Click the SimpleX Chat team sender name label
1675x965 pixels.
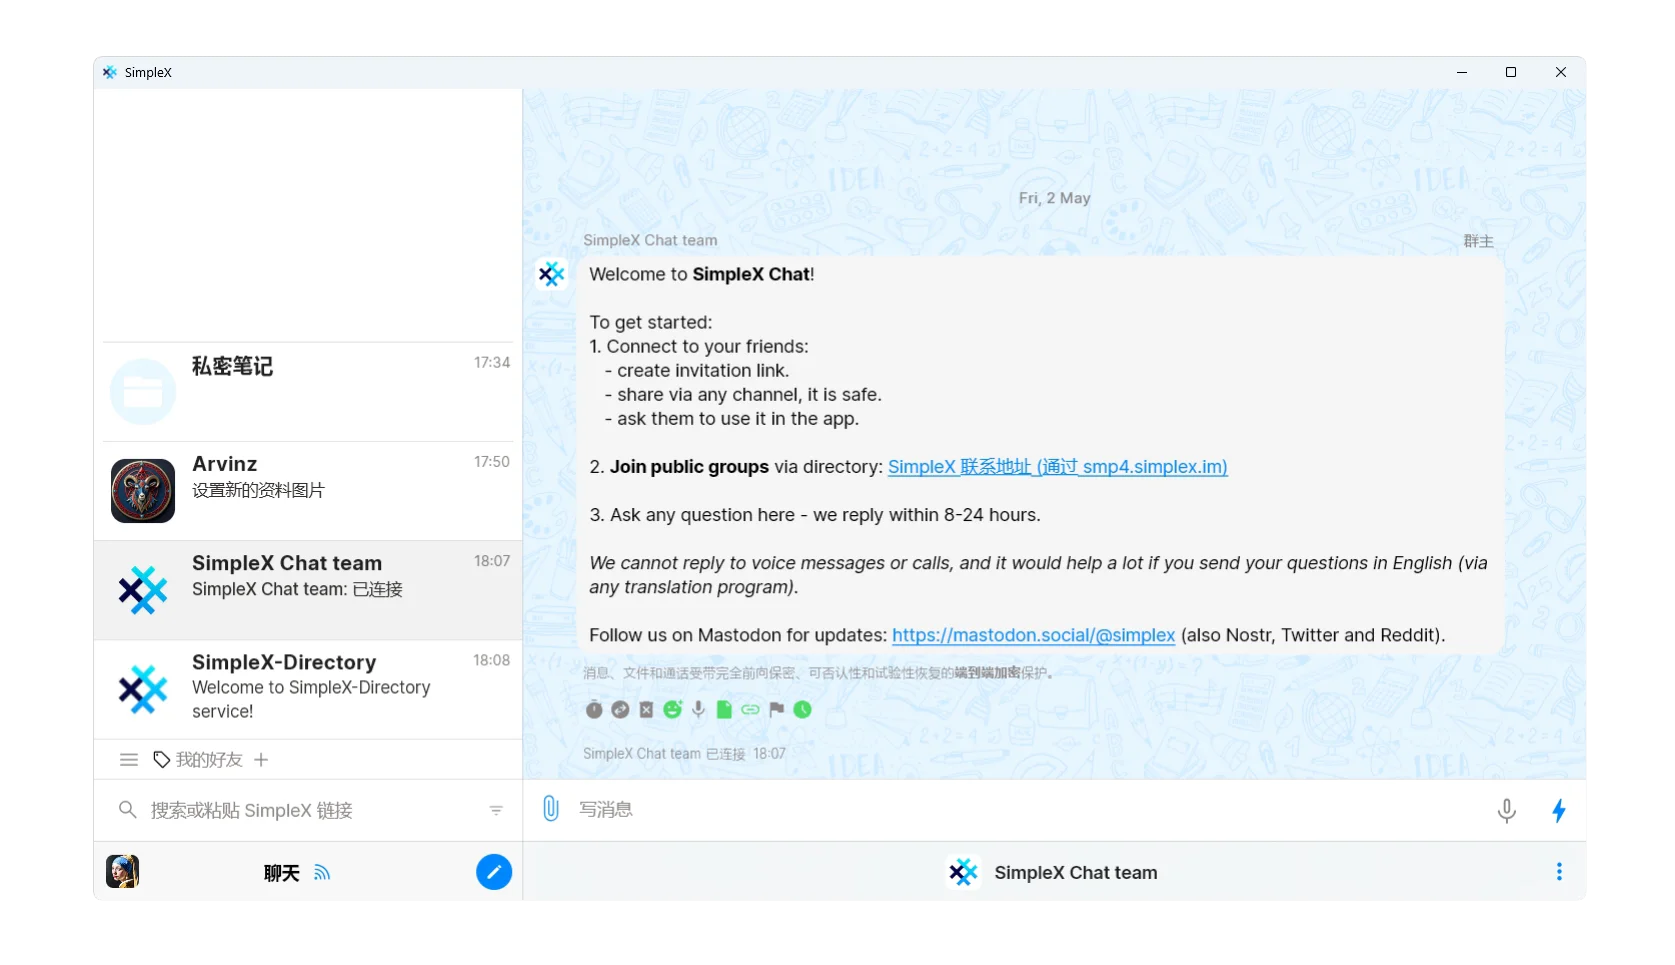pos(650,240)
